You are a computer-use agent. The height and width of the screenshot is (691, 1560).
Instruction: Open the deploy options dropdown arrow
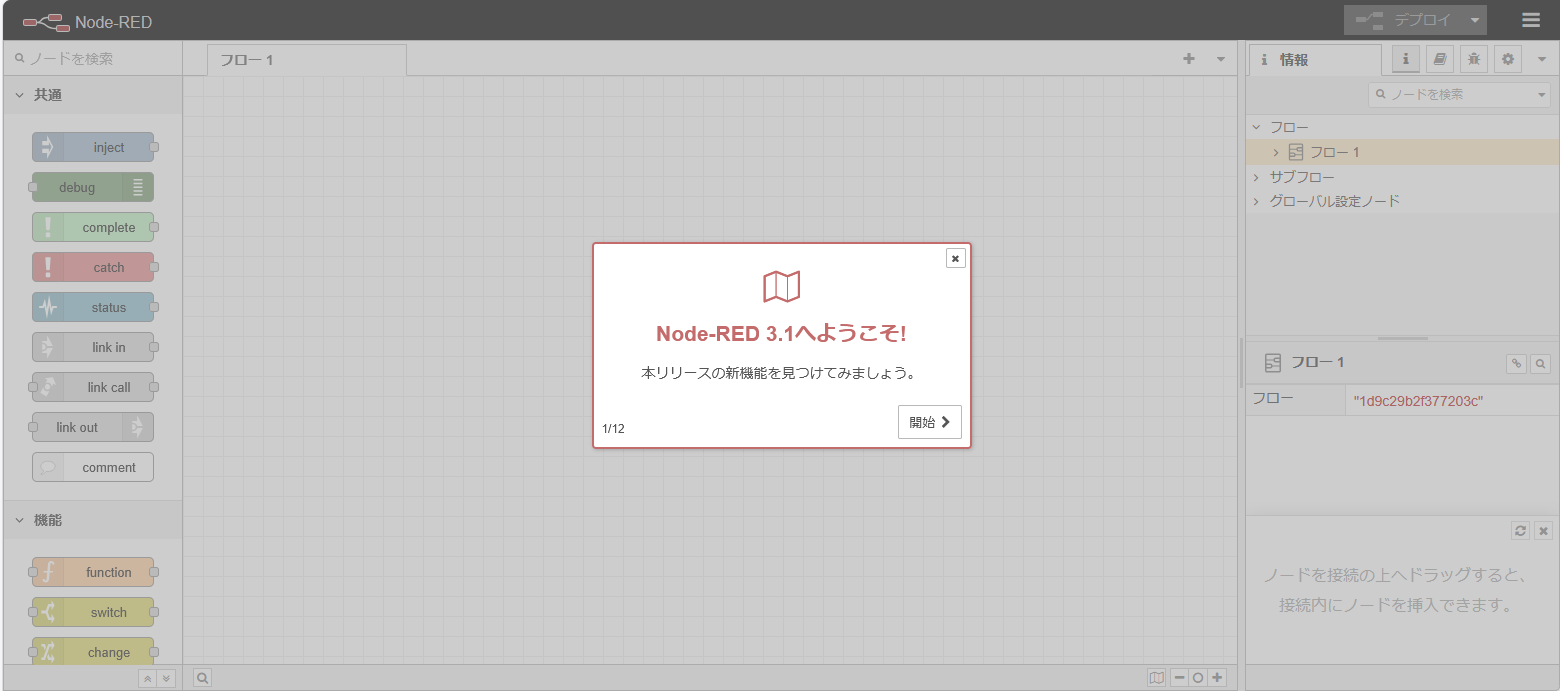click(x=1475, y=20)
